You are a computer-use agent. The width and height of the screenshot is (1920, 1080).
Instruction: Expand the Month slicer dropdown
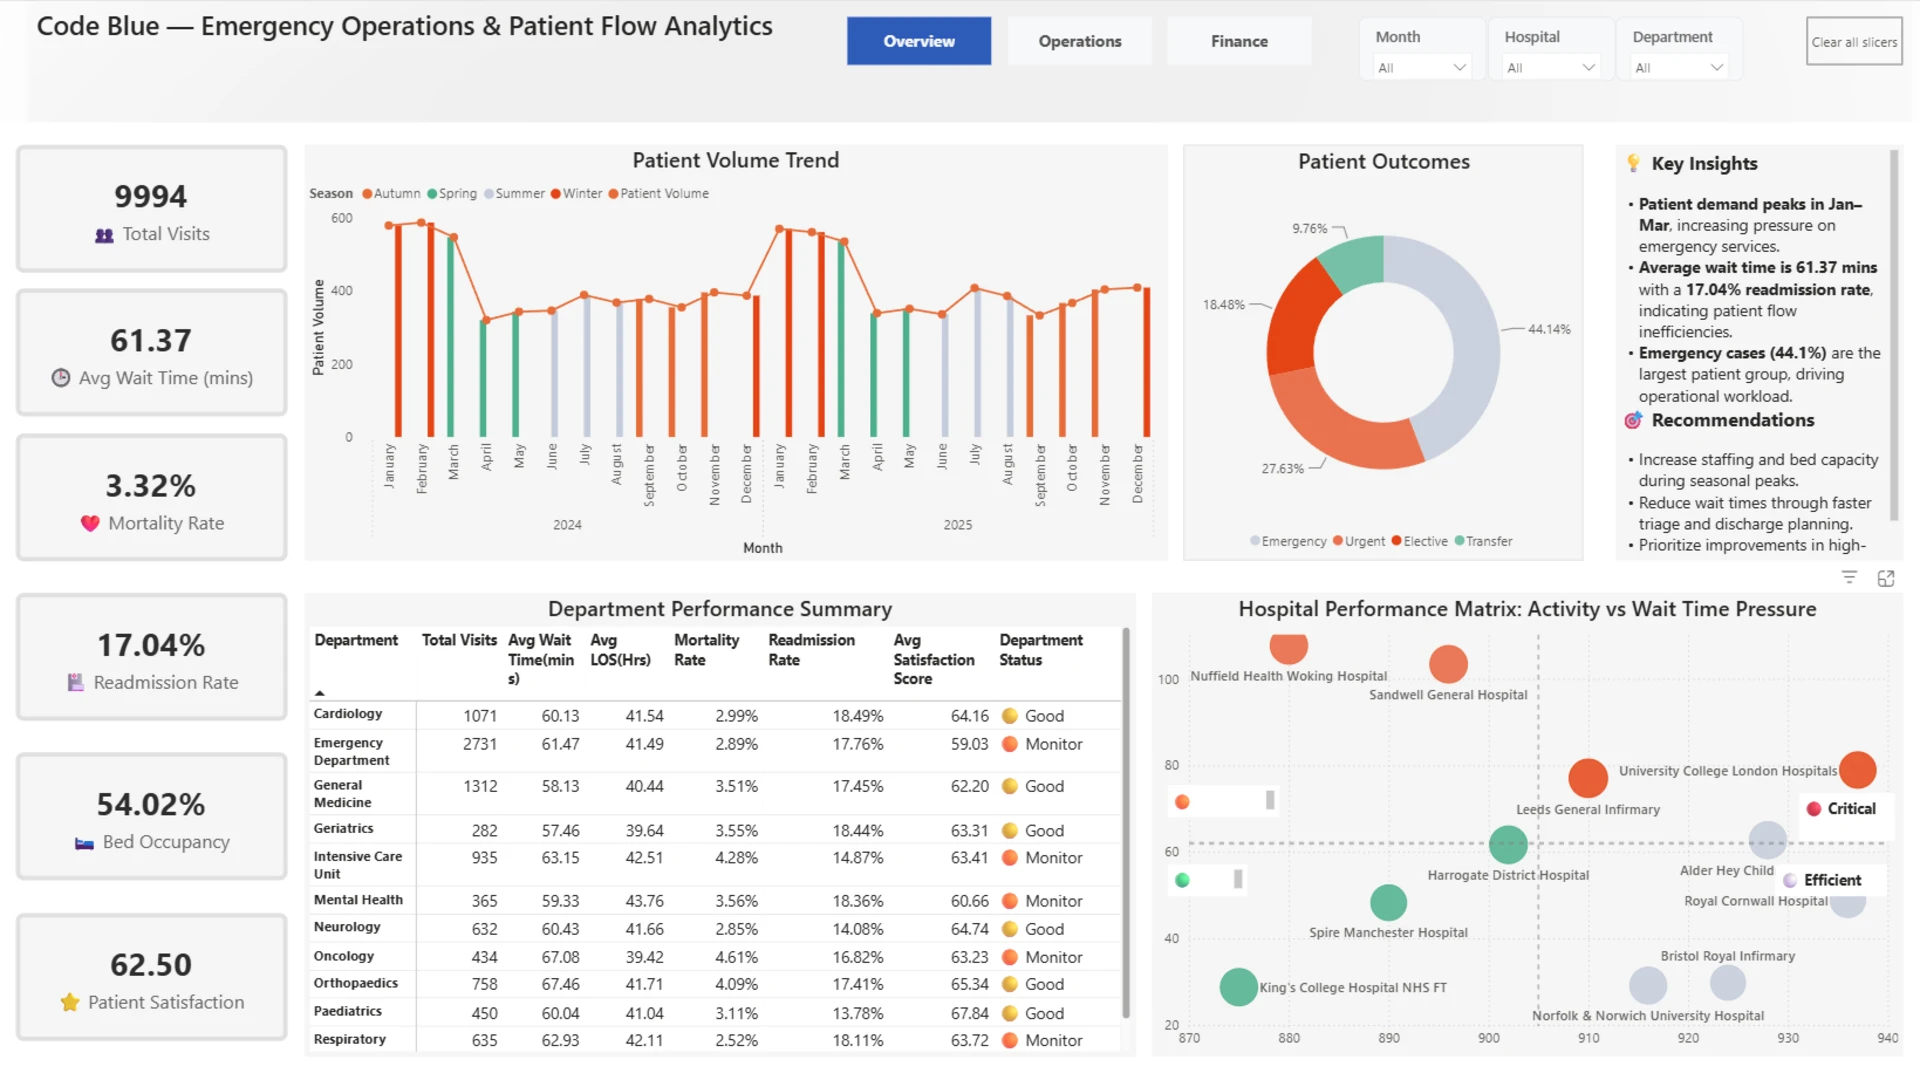(x=1421, y=68)
